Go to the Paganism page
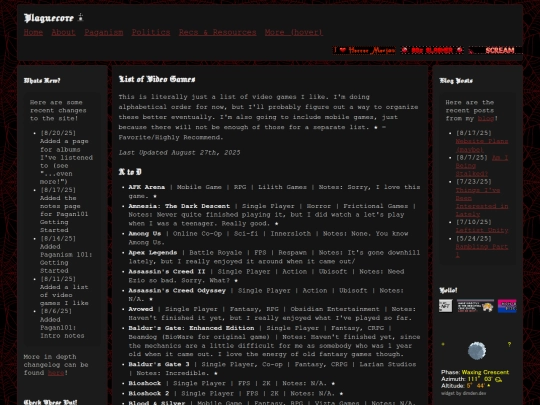540x405 pixels. [104, 32]
